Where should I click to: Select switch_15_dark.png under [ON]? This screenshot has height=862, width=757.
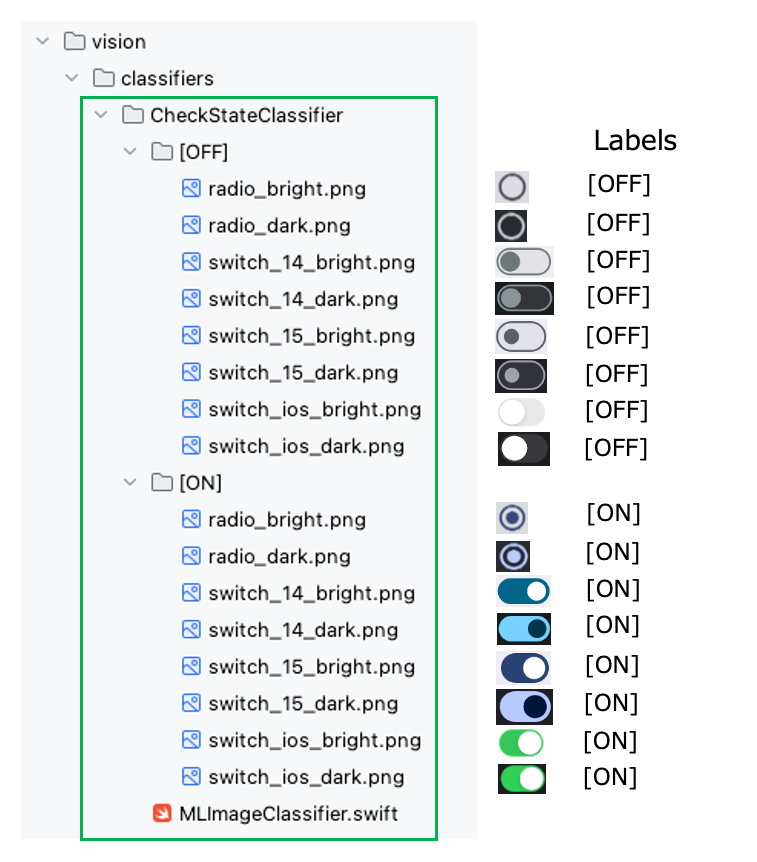(x=290, y=703)
